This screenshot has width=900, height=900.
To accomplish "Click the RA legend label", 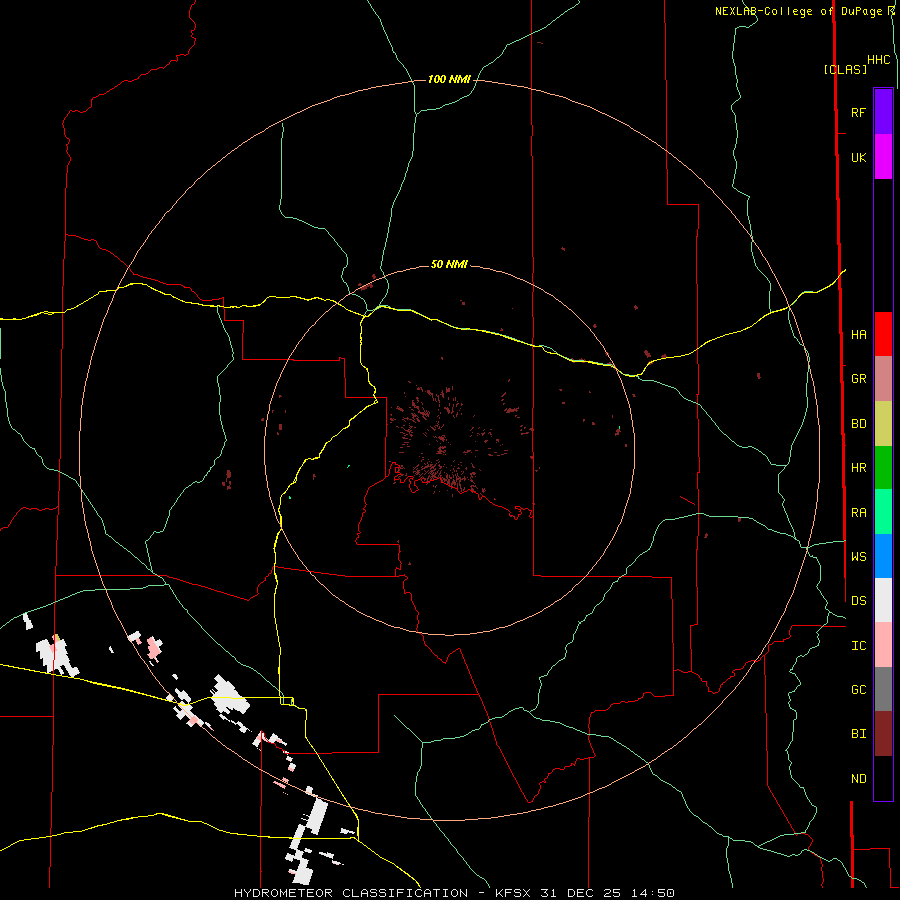I will click(x=859, y=513).
